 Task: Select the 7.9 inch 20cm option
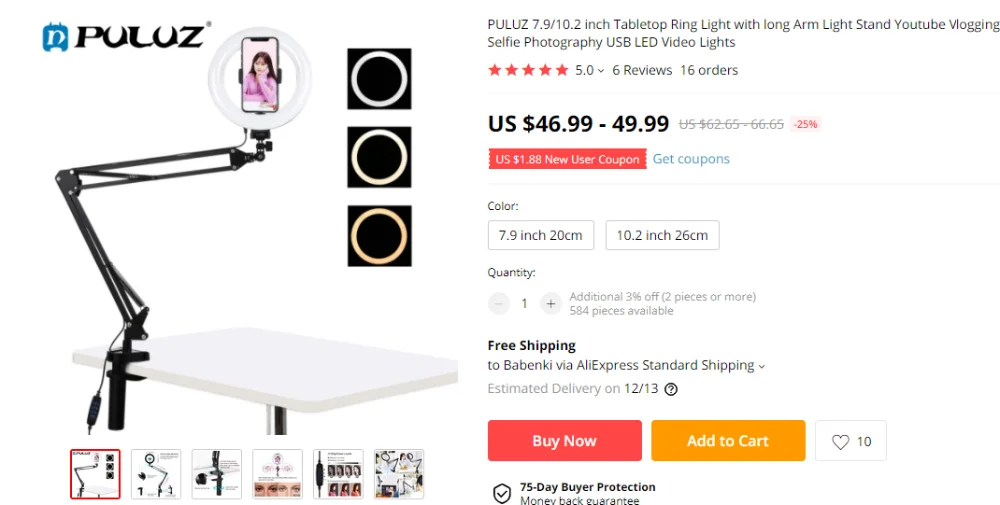pyautogui.click(x=541, y=235)
